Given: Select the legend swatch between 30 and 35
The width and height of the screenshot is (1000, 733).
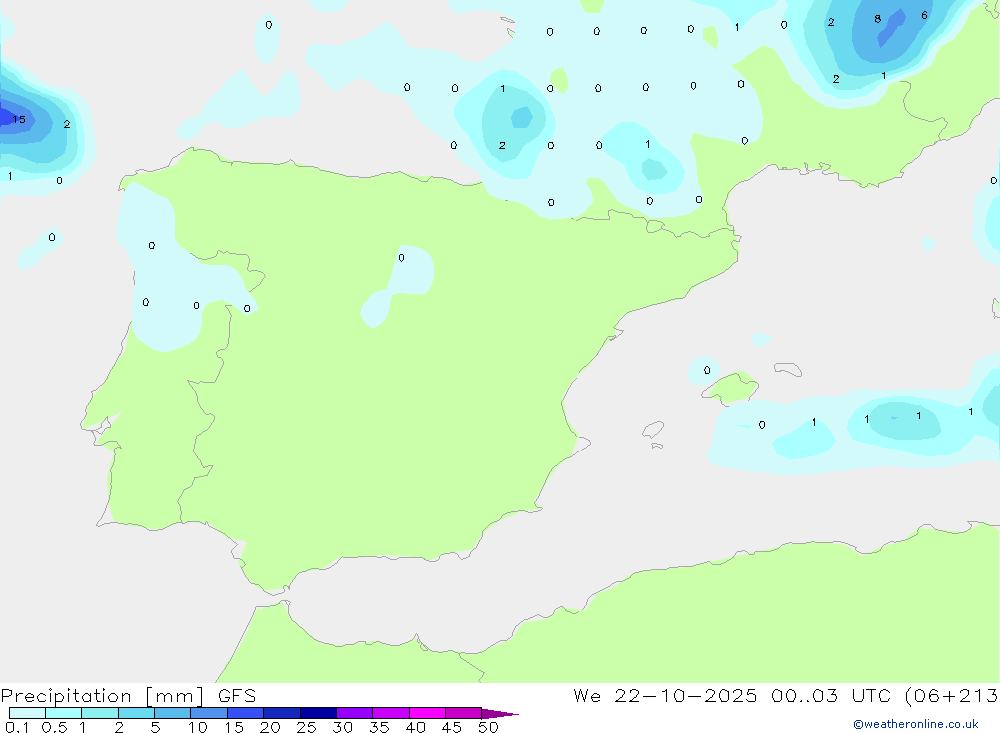Looking at the screenshot, I should pyautogui.click(x=355, y=713).
